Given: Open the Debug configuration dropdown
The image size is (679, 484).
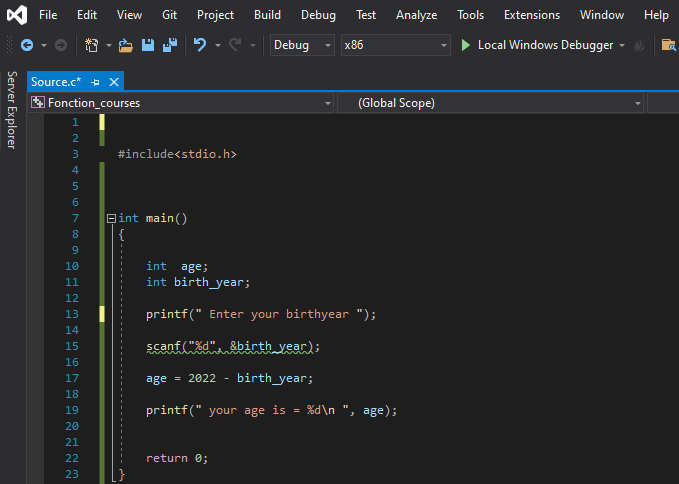Looking at the screenshot, I should 302,45.
